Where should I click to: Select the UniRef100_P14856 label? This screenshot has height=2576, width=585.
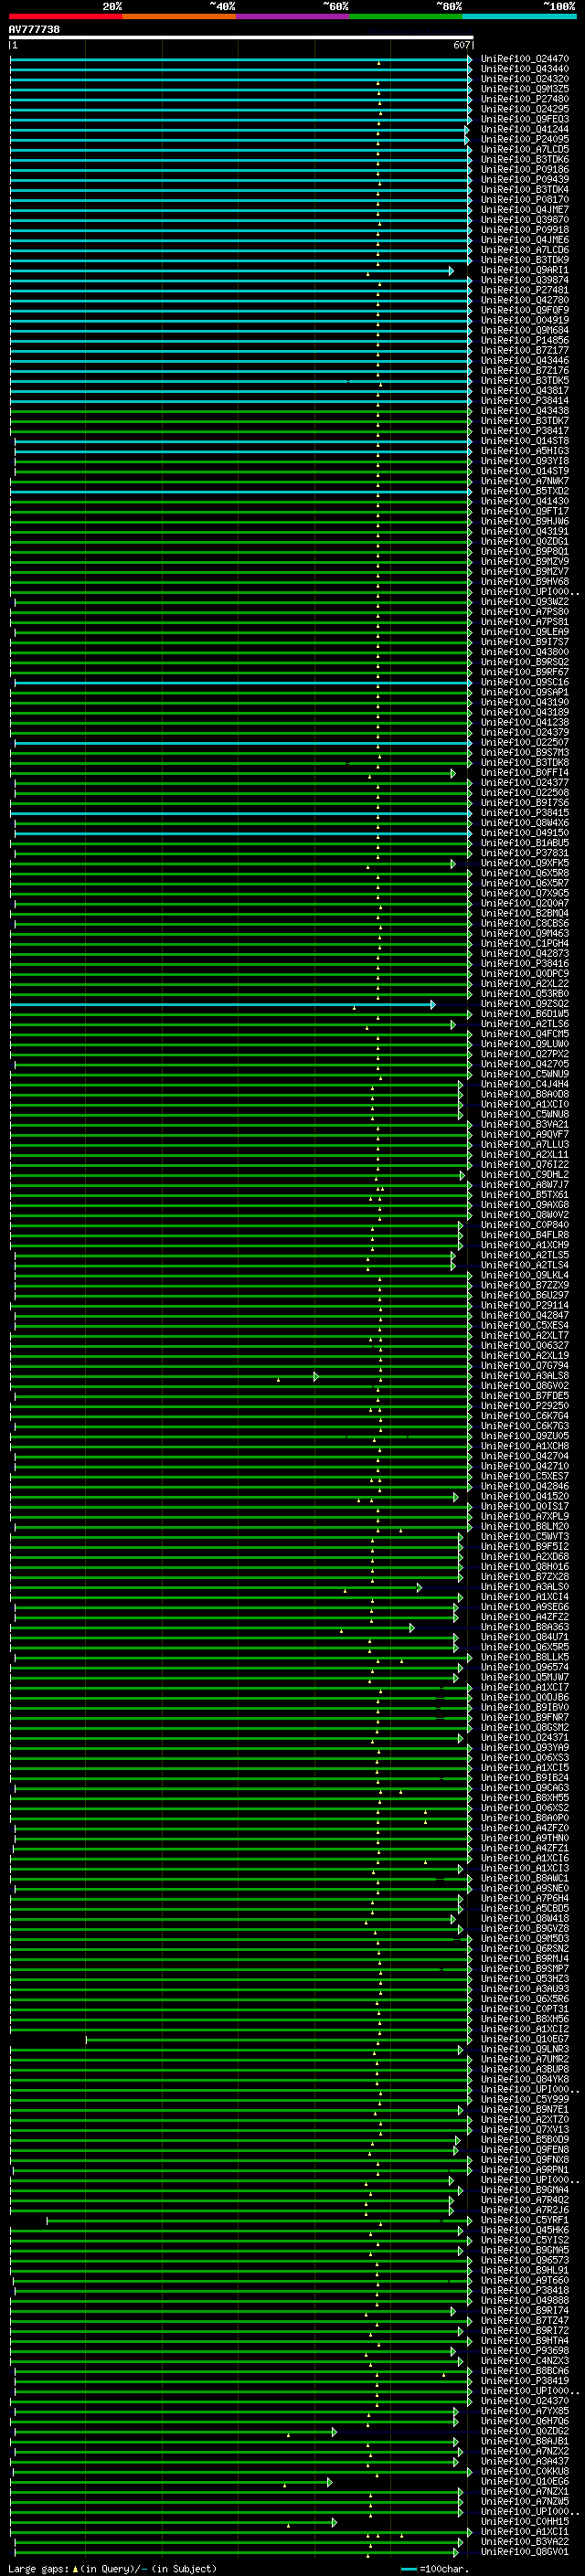coord(525,341)
